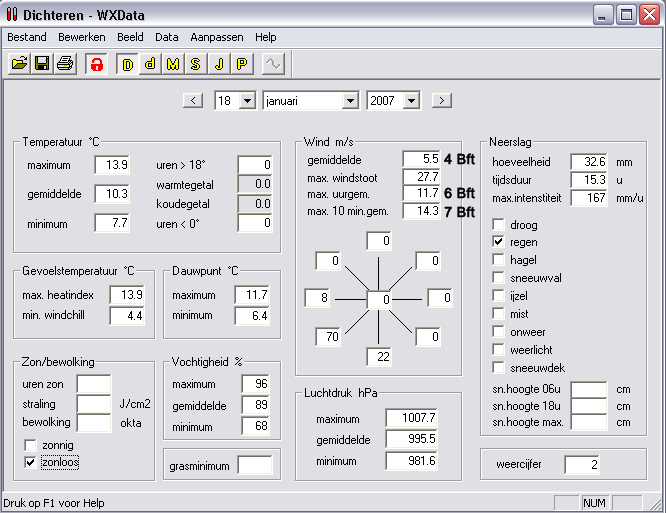666x513 pixels.
Task: Switch to the M view icon
Action: pyautogui.click(x=173, y=64)
